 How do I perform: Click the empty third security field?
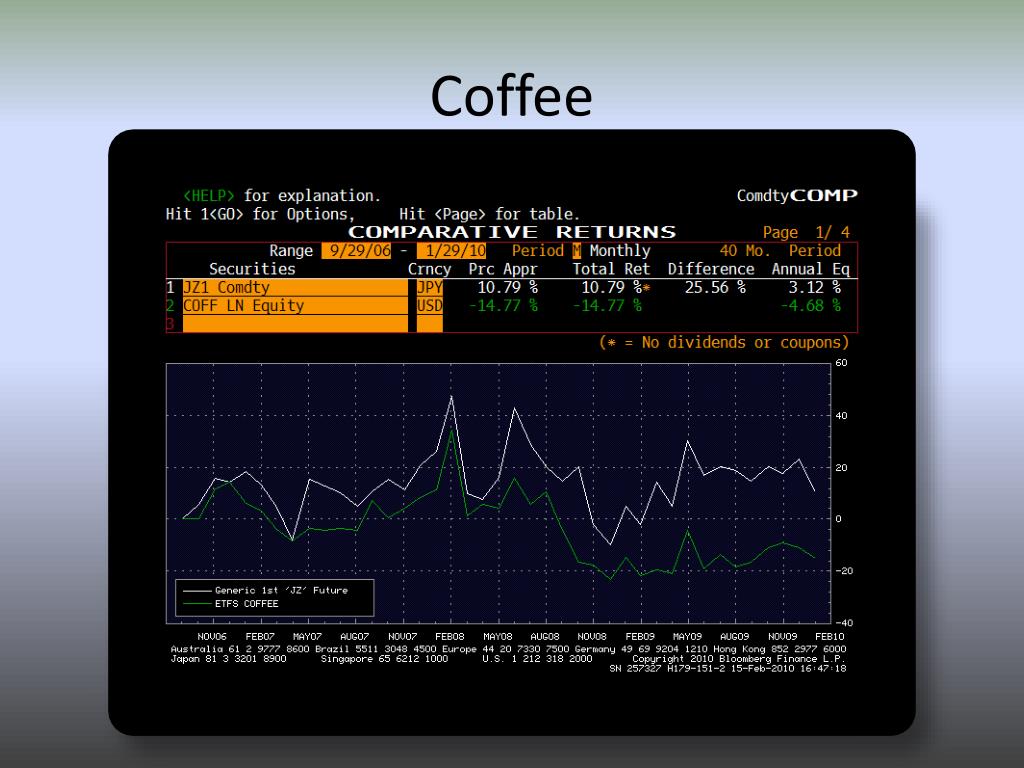coord(295,324)
